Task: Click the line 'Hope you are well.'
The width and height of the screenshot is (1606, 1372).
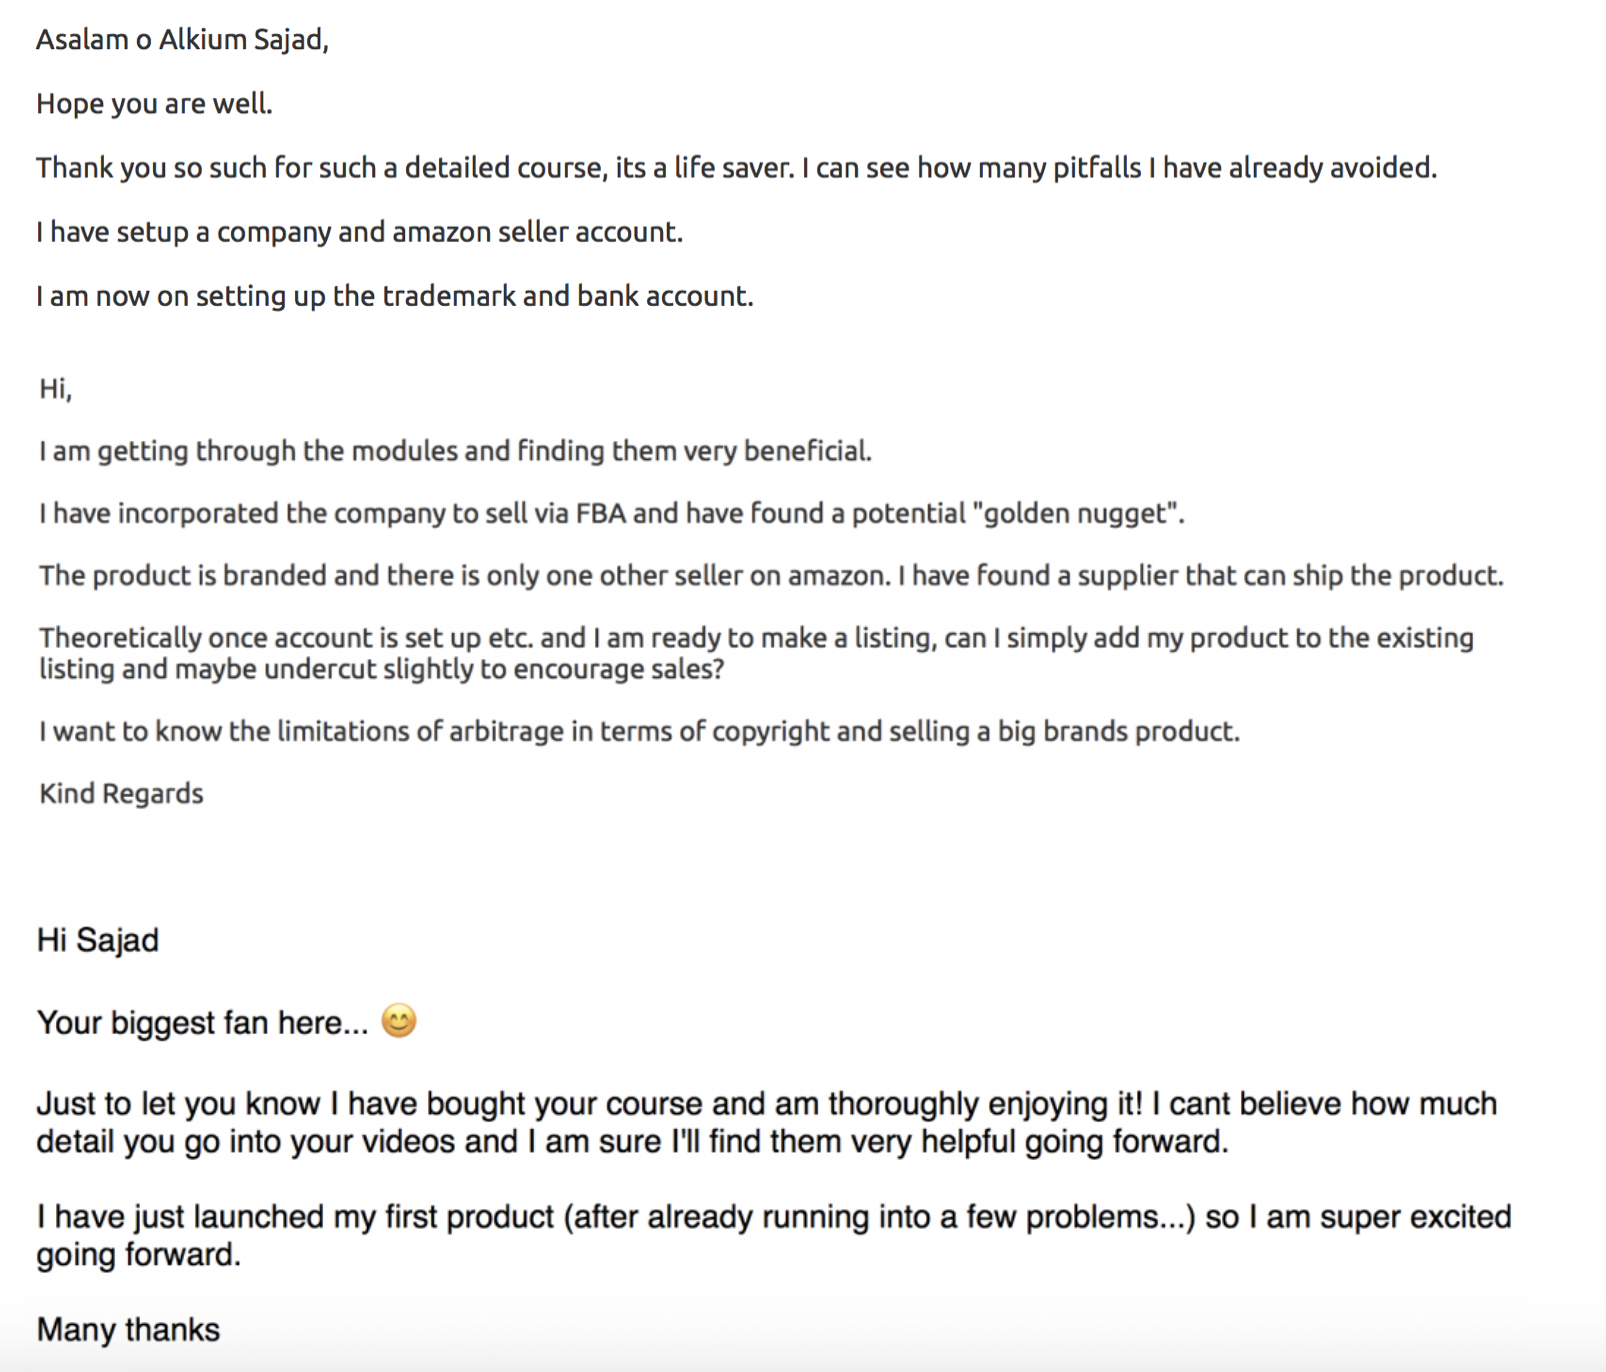Action: pyautogui.click(x=154, y=104)
